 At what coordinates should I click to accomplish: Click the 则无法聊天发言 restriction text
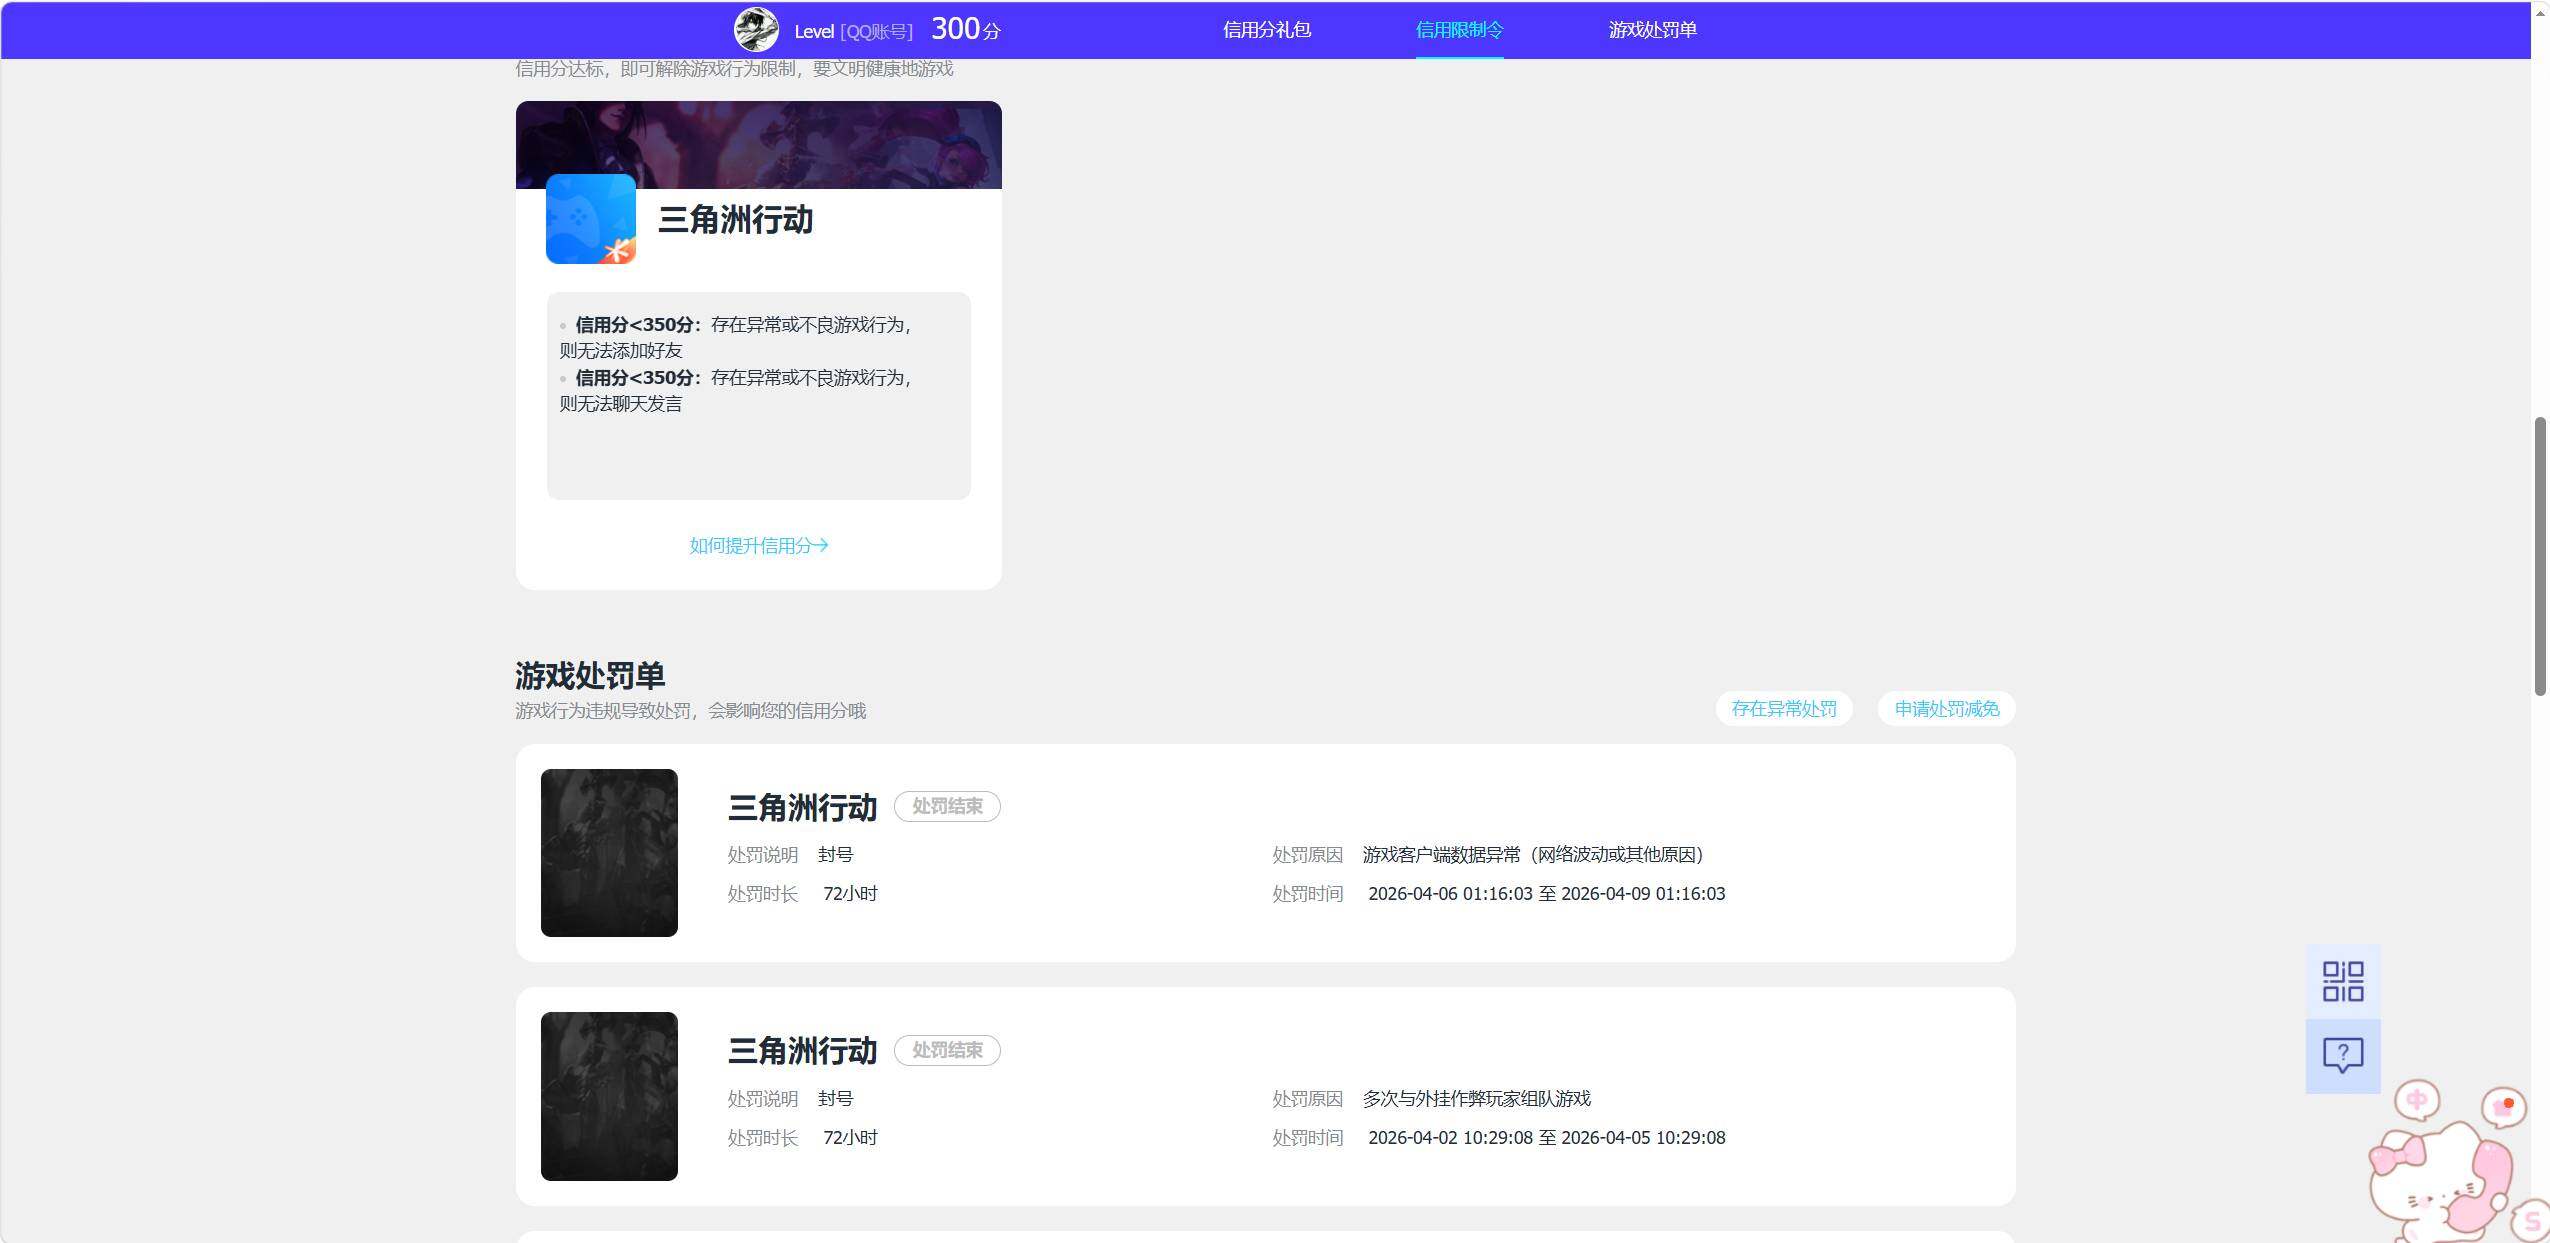pos(621,404)
